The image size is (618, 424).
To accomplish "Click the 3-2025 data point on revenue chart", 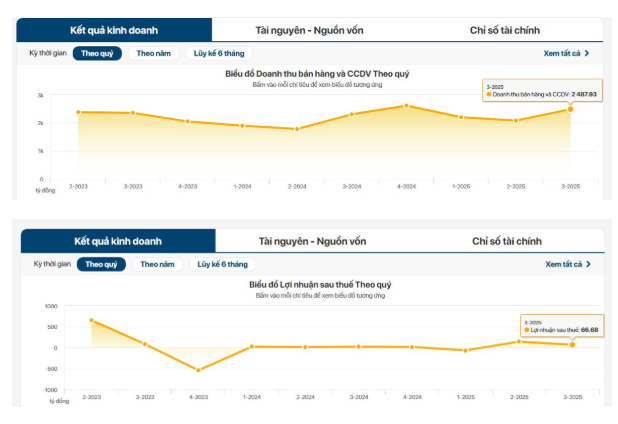I will coord(571,109).
